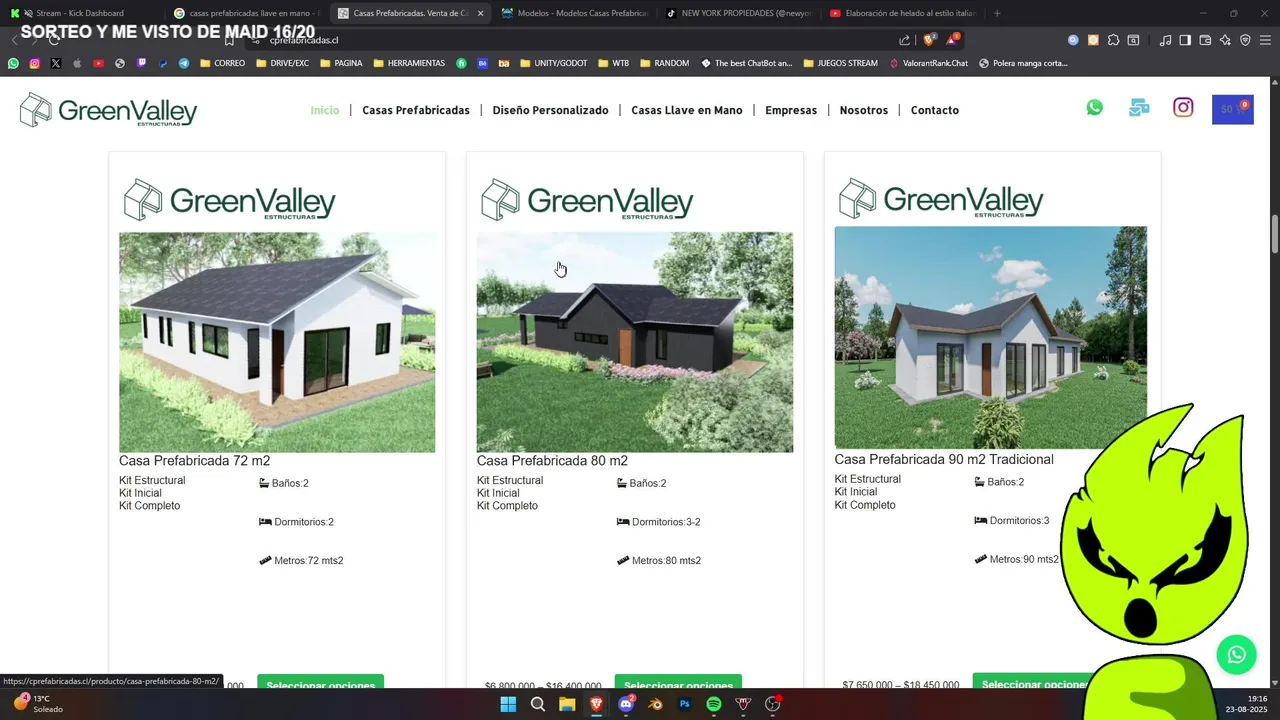Click the WhatsApp icon in the site header
Viewport: 1280px width, 720px height.
coord(1095,107)
